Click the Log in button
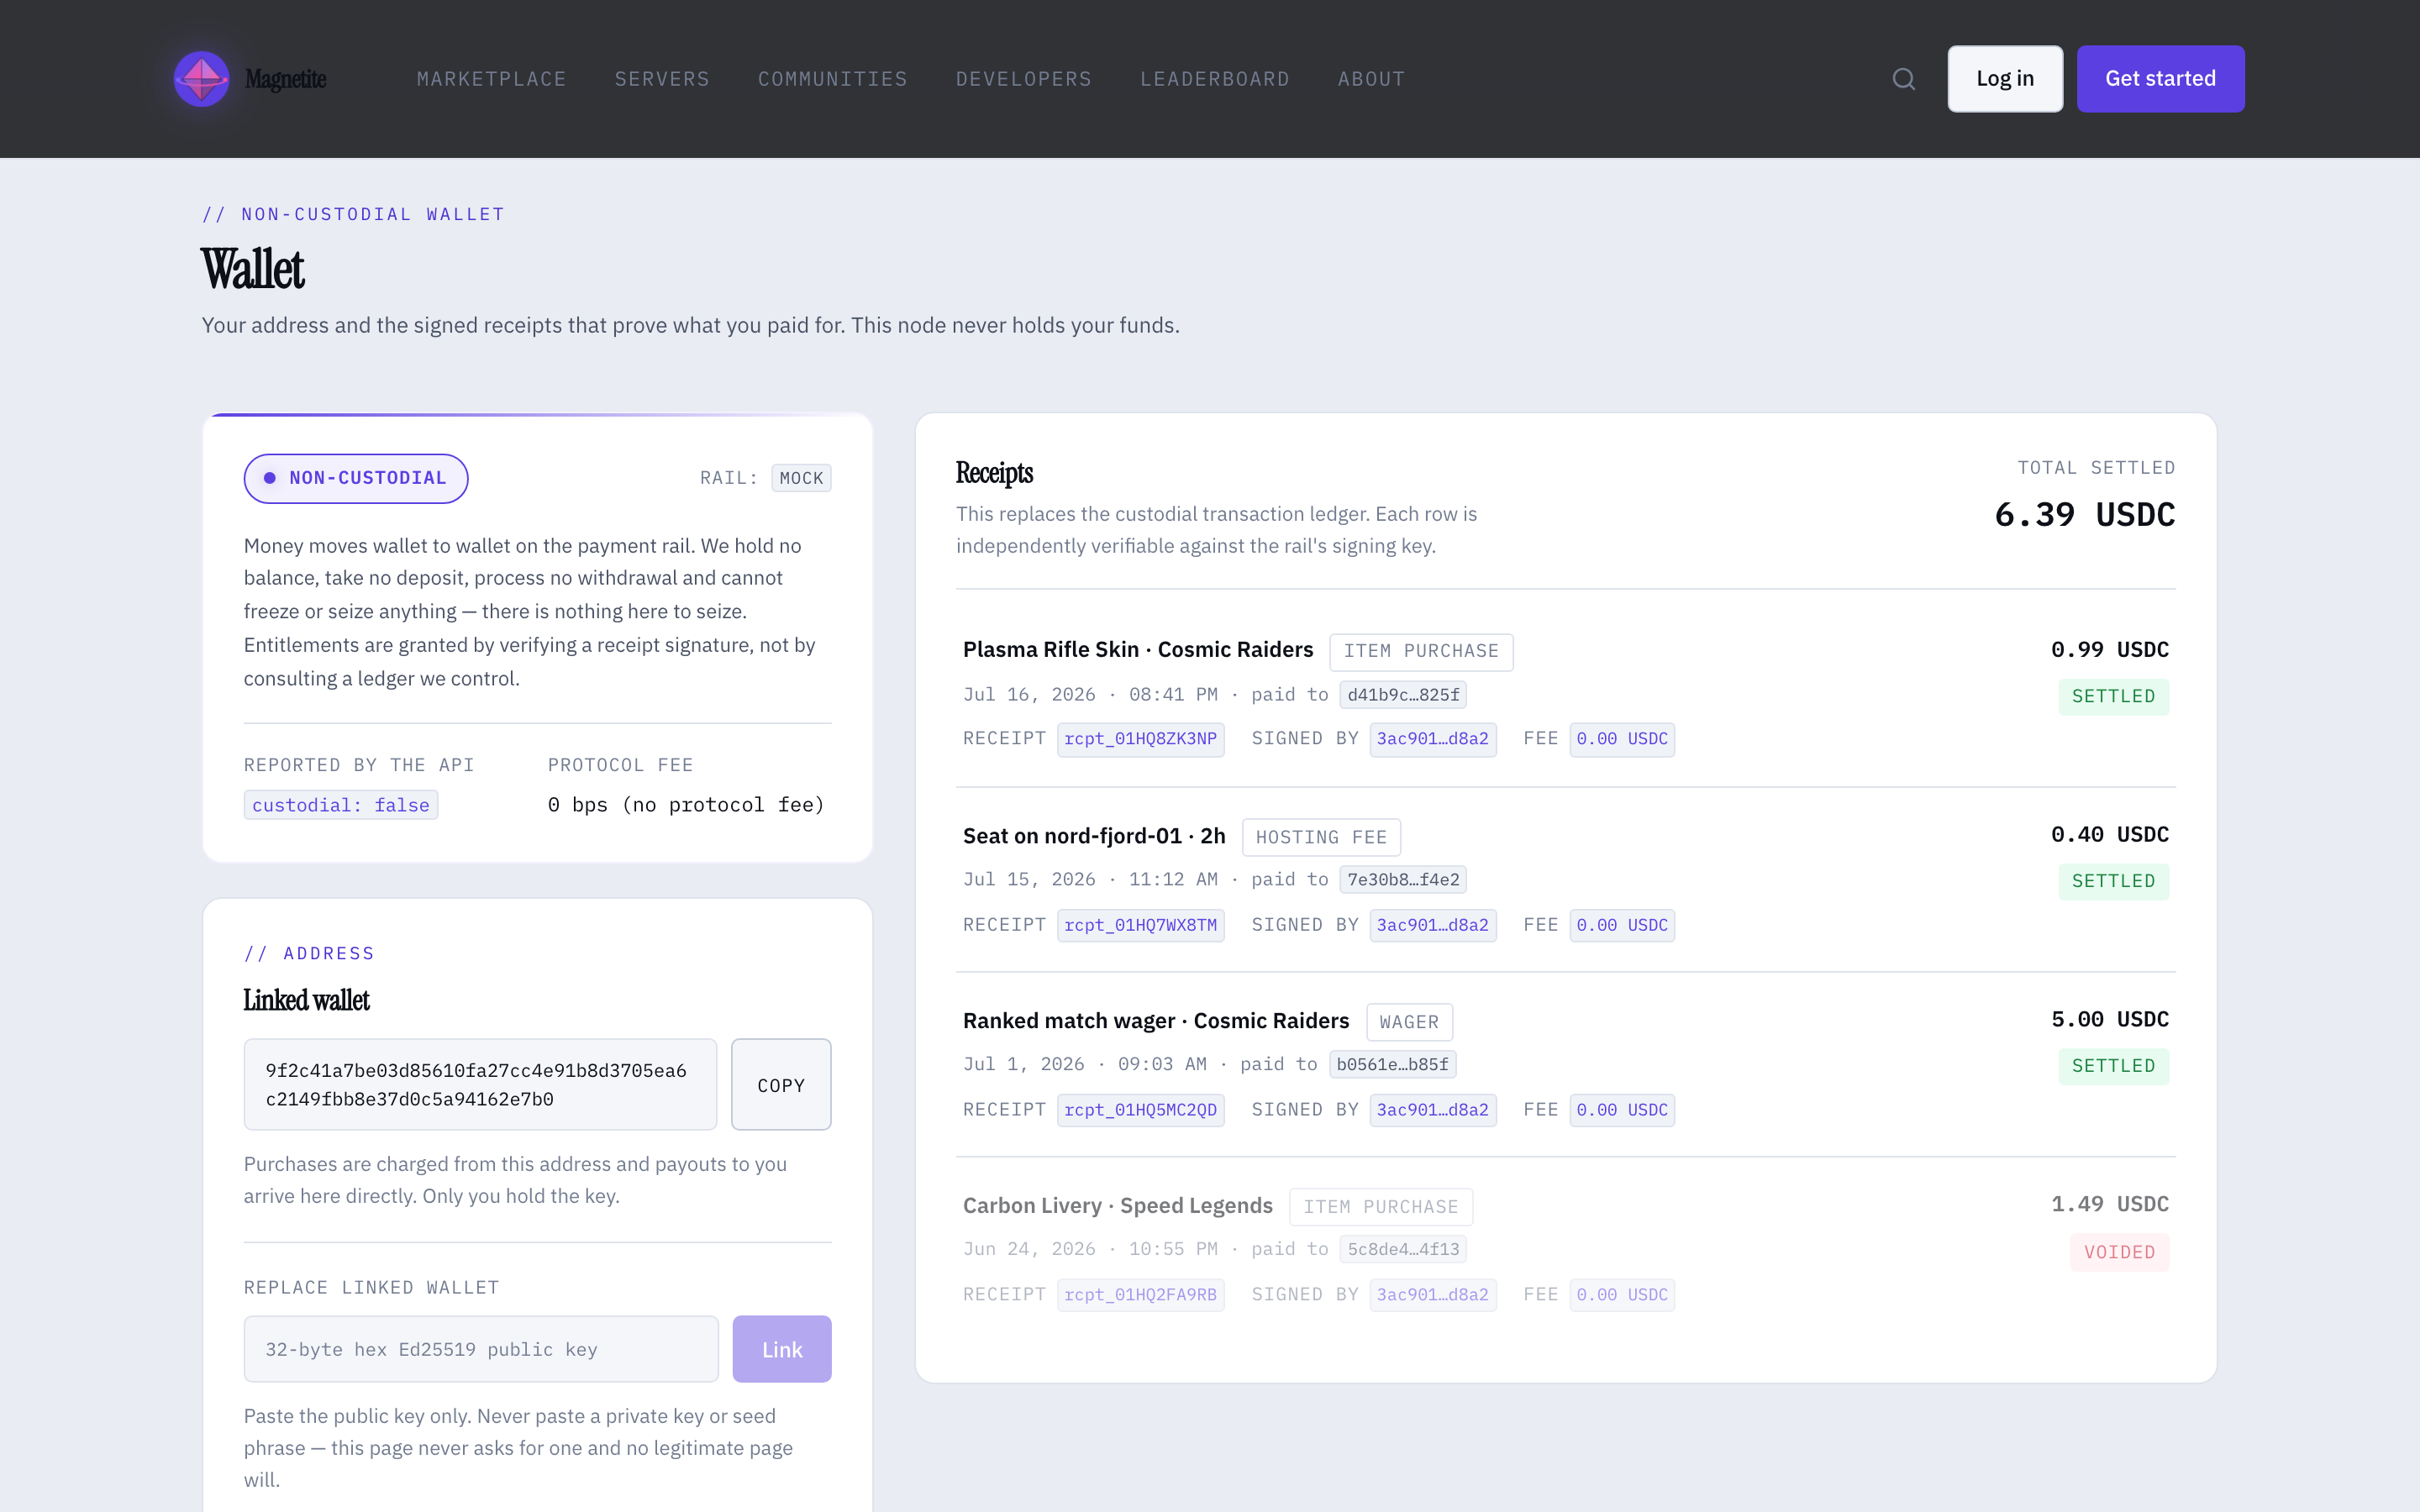Image resolution: width=2420 pixels, height=1512 pixels. coord(2005,79)
